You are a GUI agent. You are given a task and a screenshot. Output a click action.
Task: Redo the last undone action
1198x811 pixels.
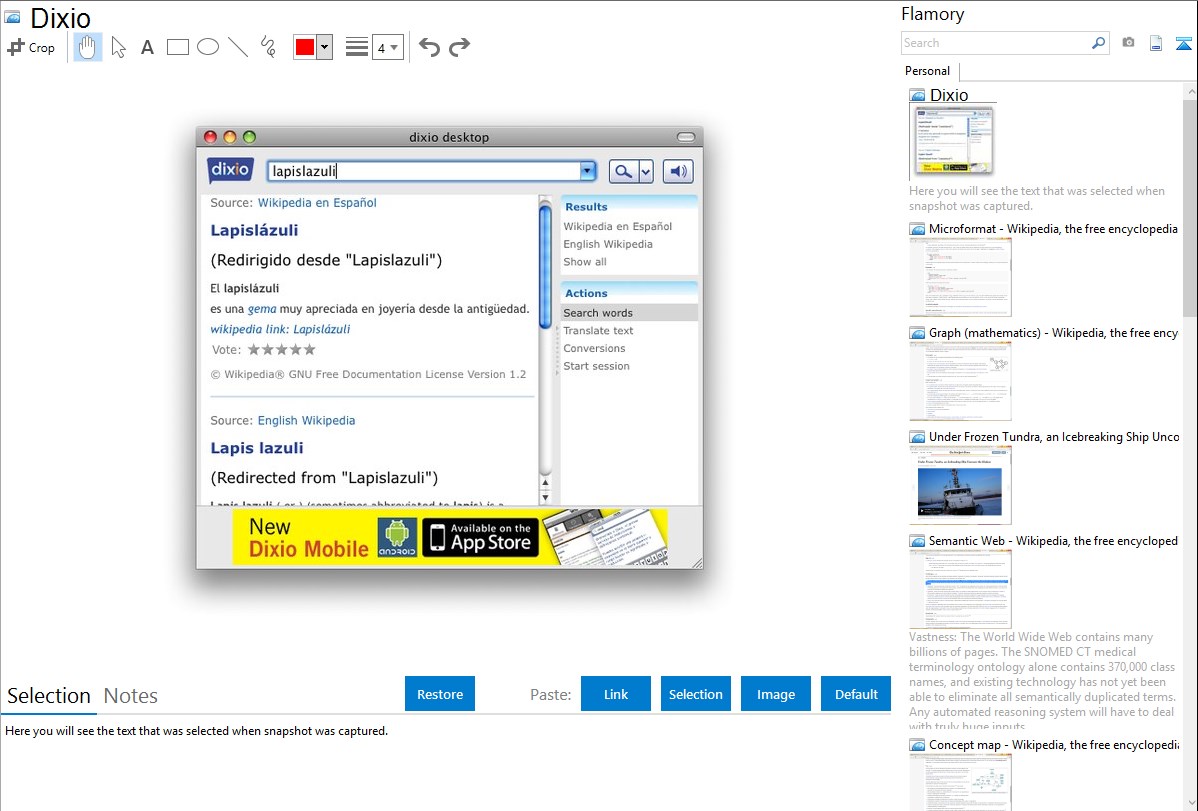[459, 47]
